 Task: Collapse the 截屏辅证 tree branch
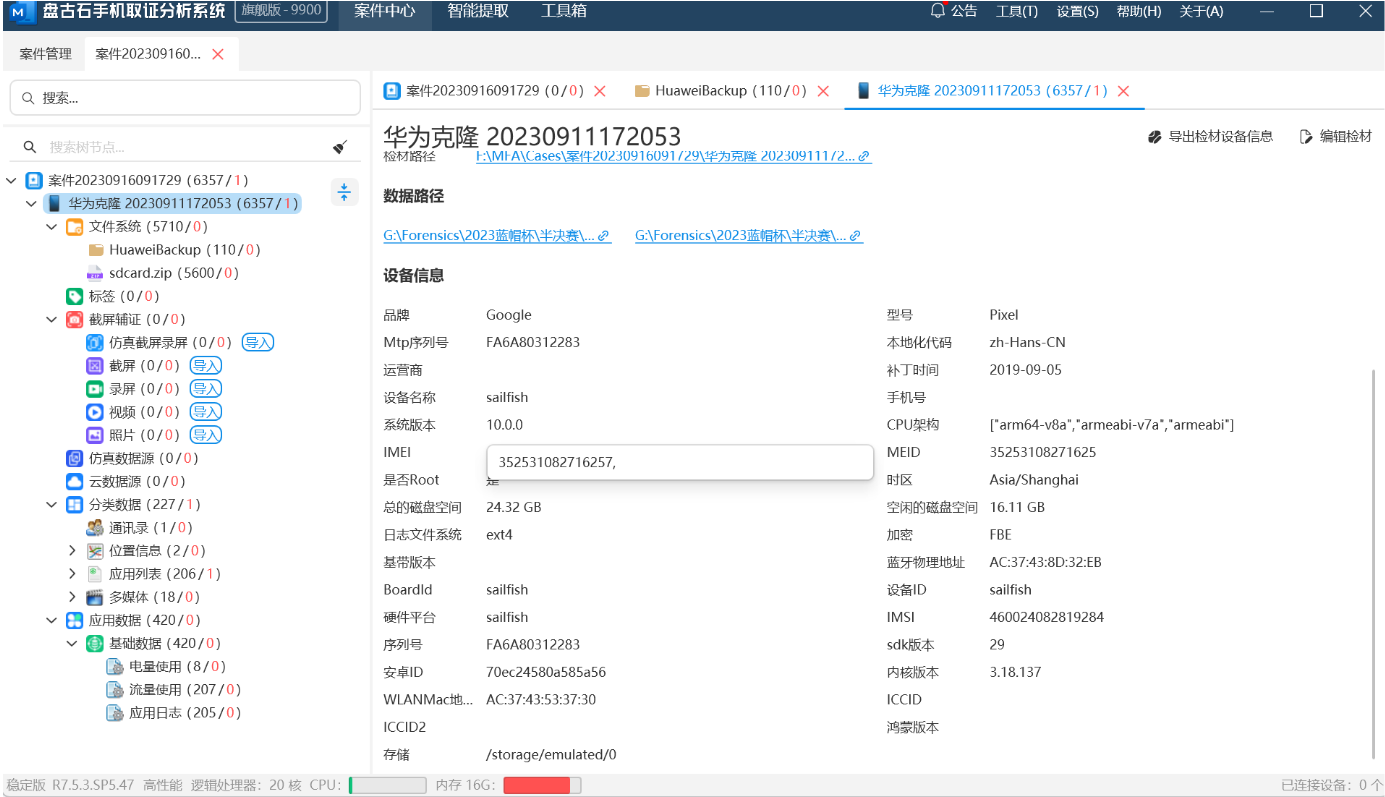pos(52,320)
